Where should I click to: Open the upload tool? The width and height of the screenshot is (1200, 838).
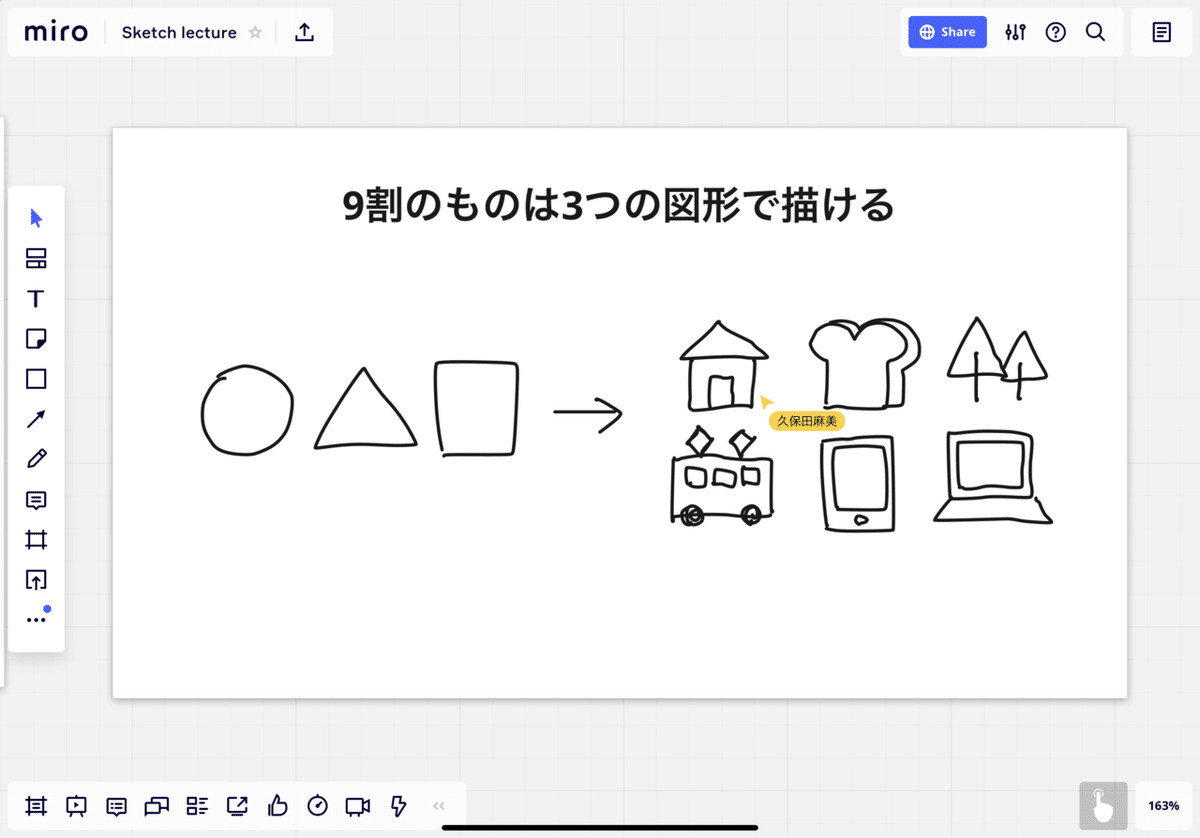35,578
